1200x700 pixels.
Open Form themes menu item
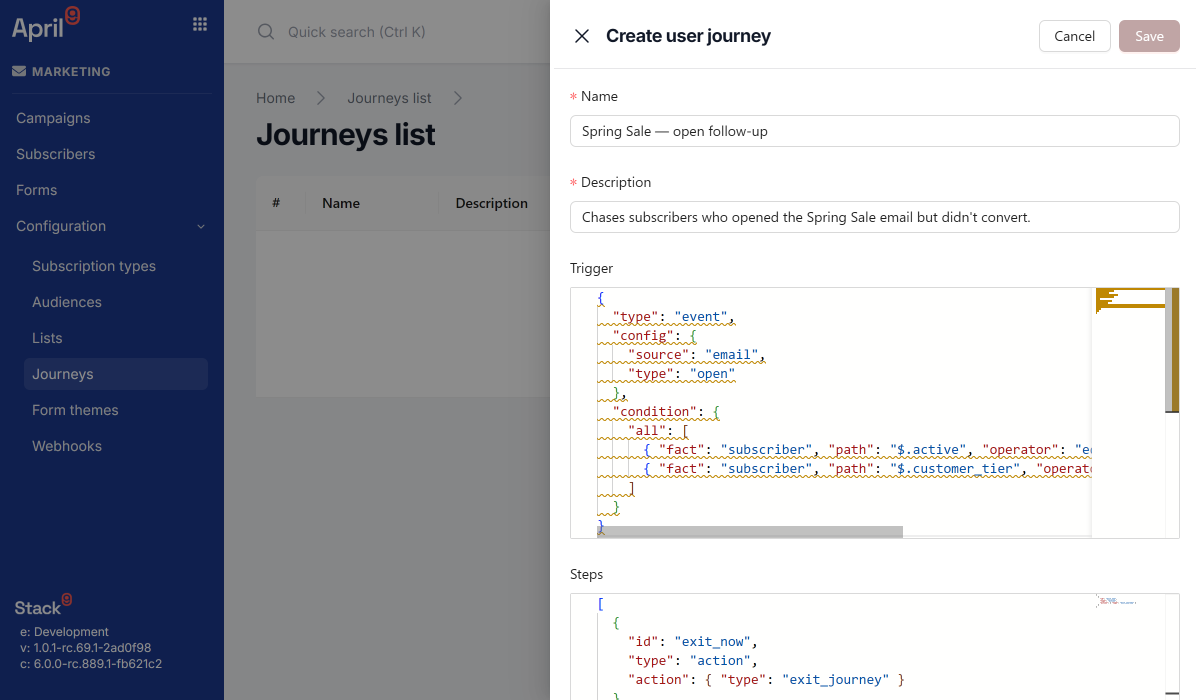[75, 410]
